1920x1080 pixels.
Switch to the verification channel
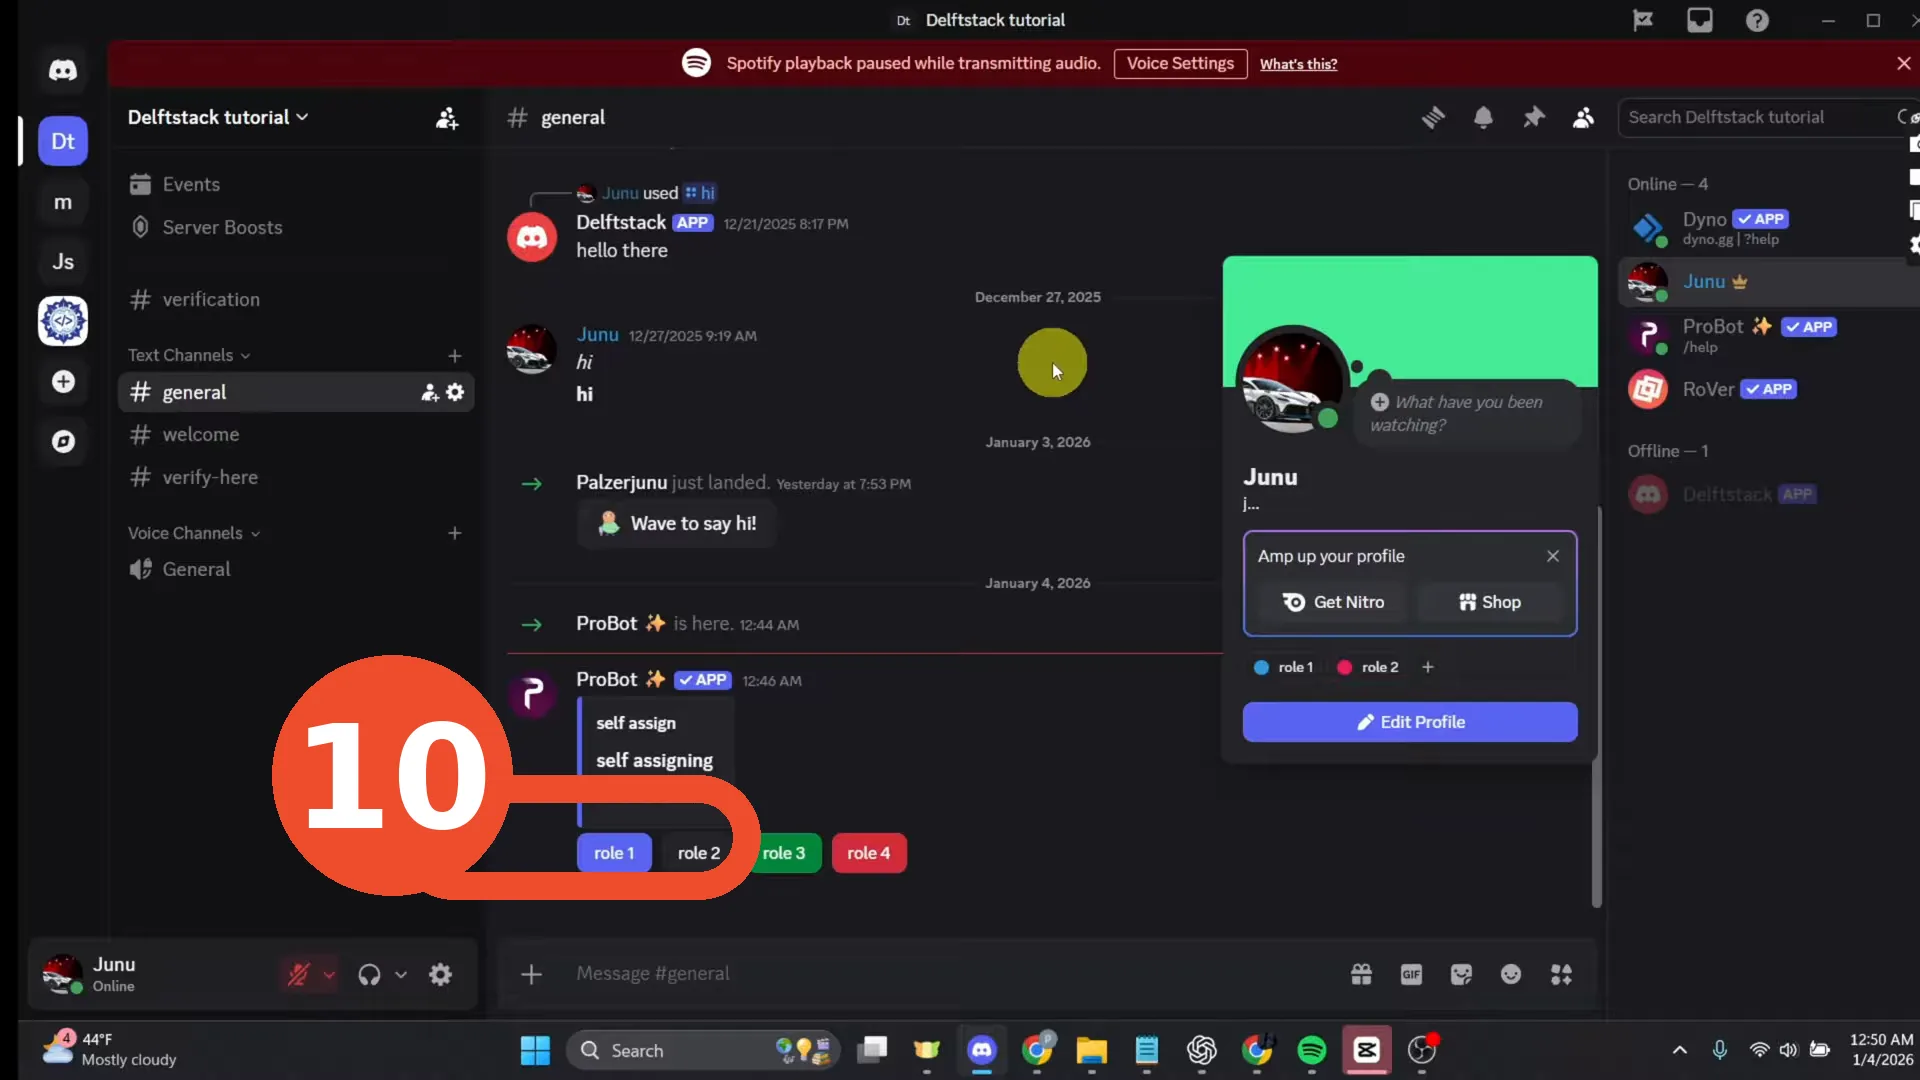click(x=296, y=299)
